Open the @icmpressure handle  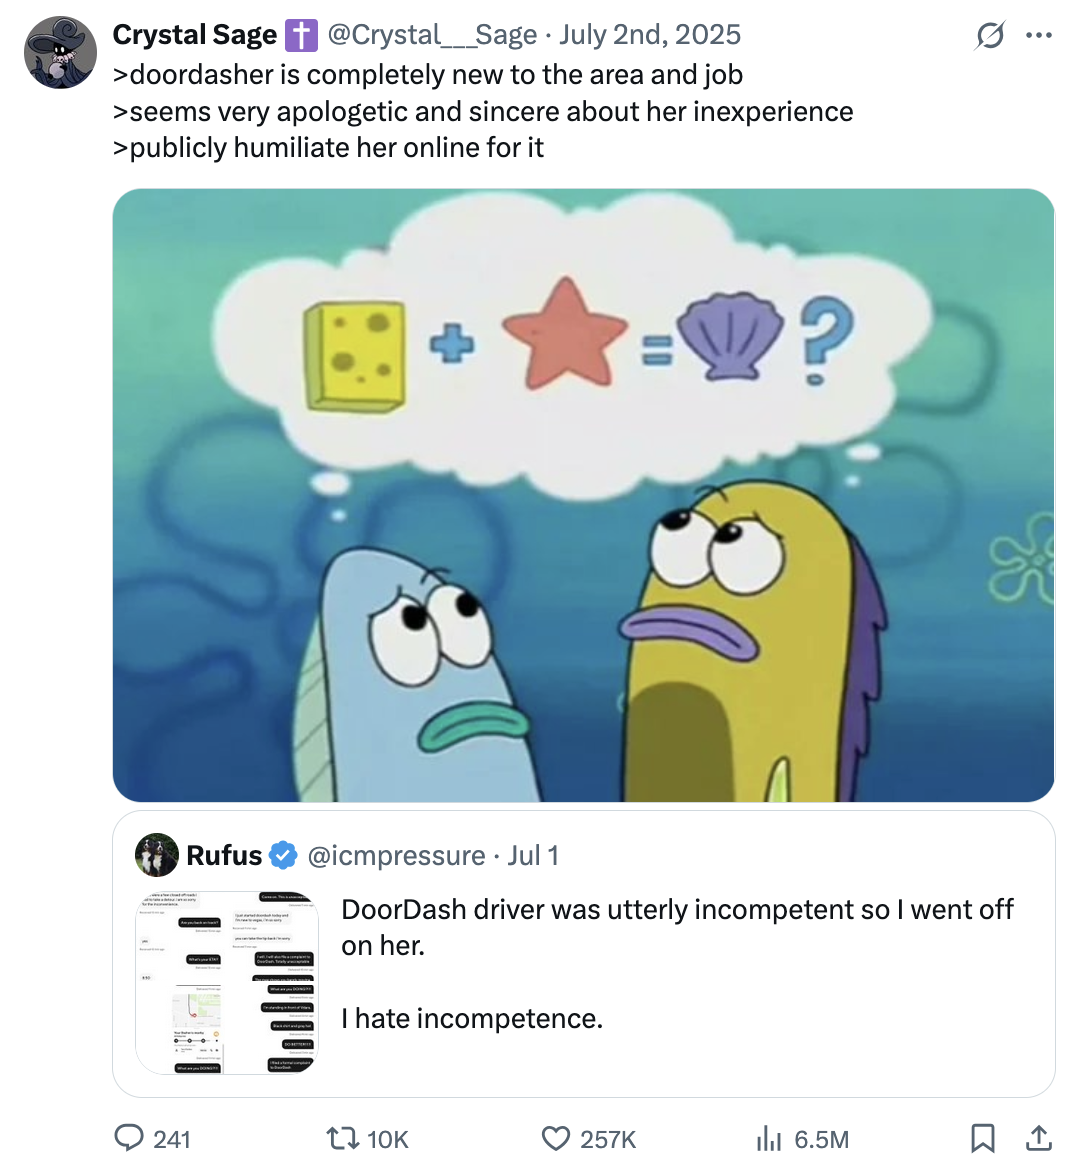pyautogui.click(x=396, y=856)
